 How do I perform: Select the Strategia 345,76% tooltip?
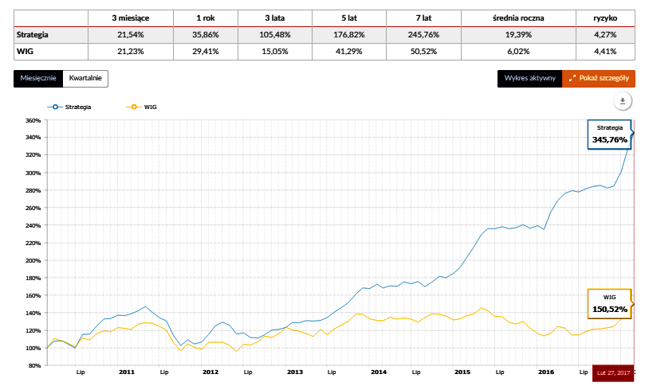(x=610, y=134)
